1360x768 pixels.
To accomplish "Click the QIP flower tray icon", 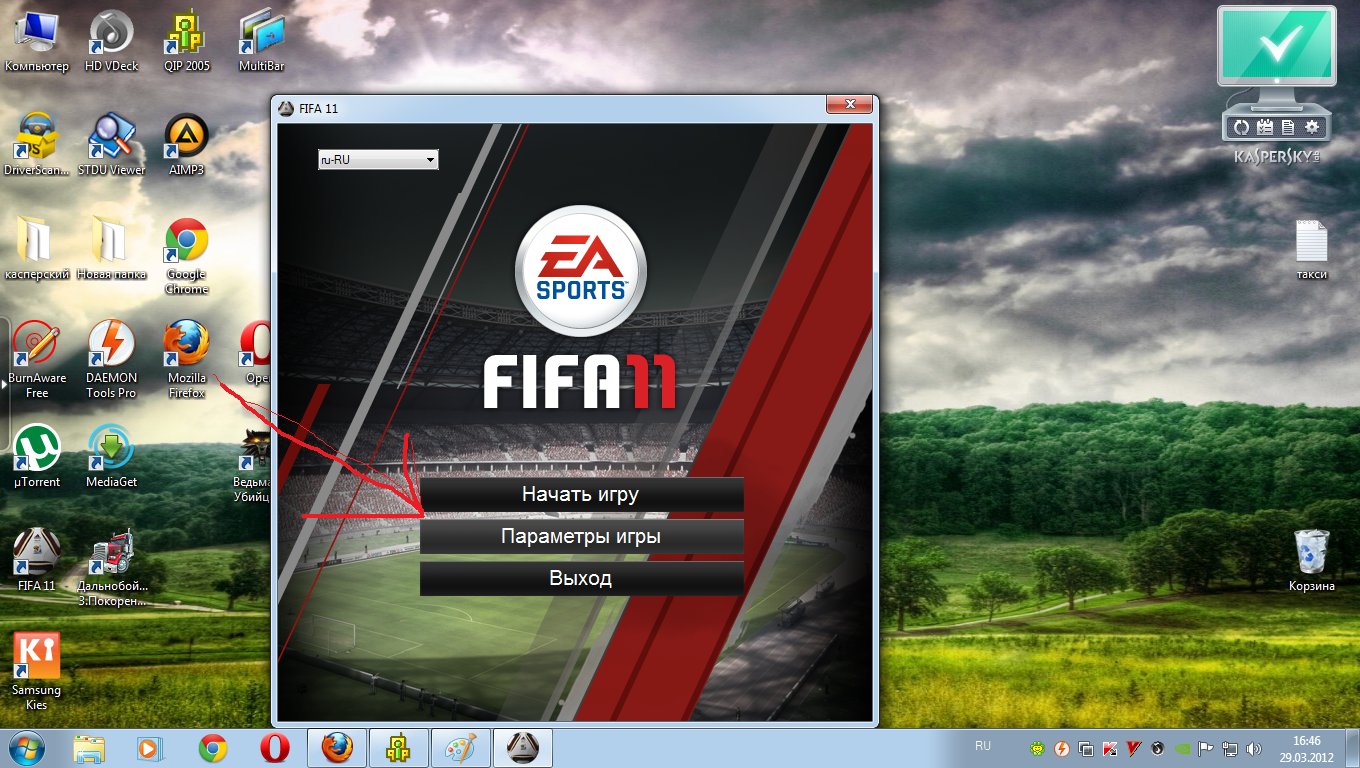I will 1038,748.
